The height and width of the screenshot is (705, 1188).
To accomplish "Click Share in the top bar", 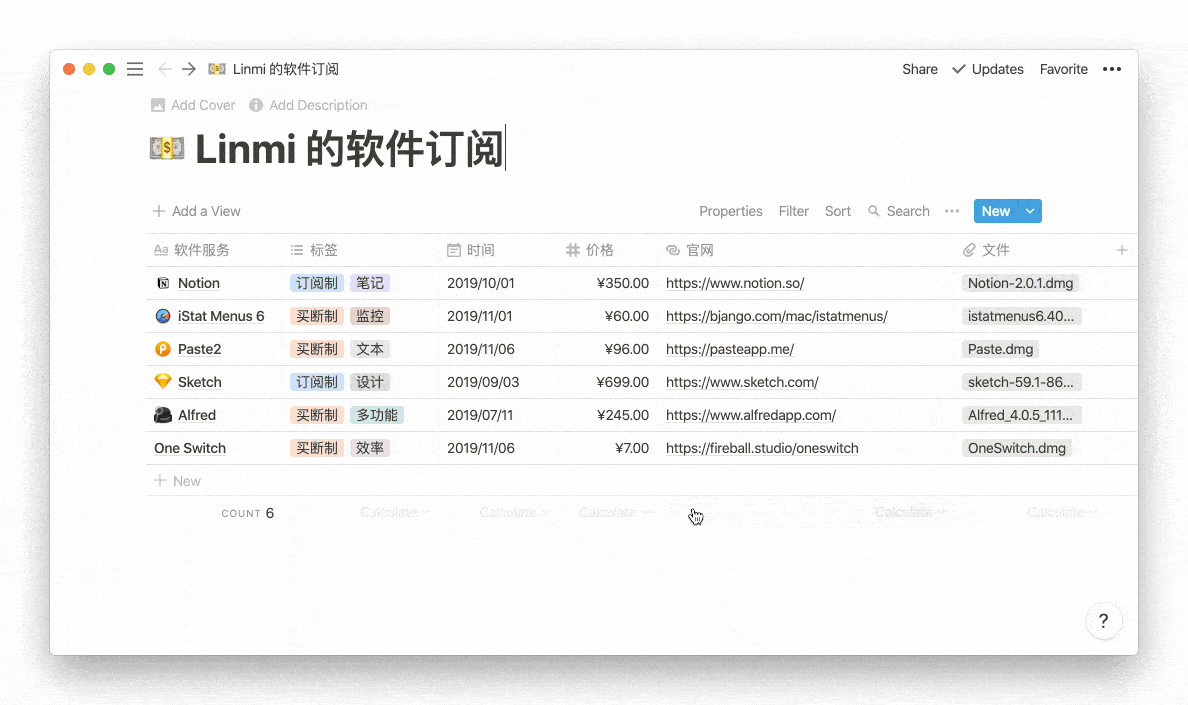I will [x=920, y=69].
